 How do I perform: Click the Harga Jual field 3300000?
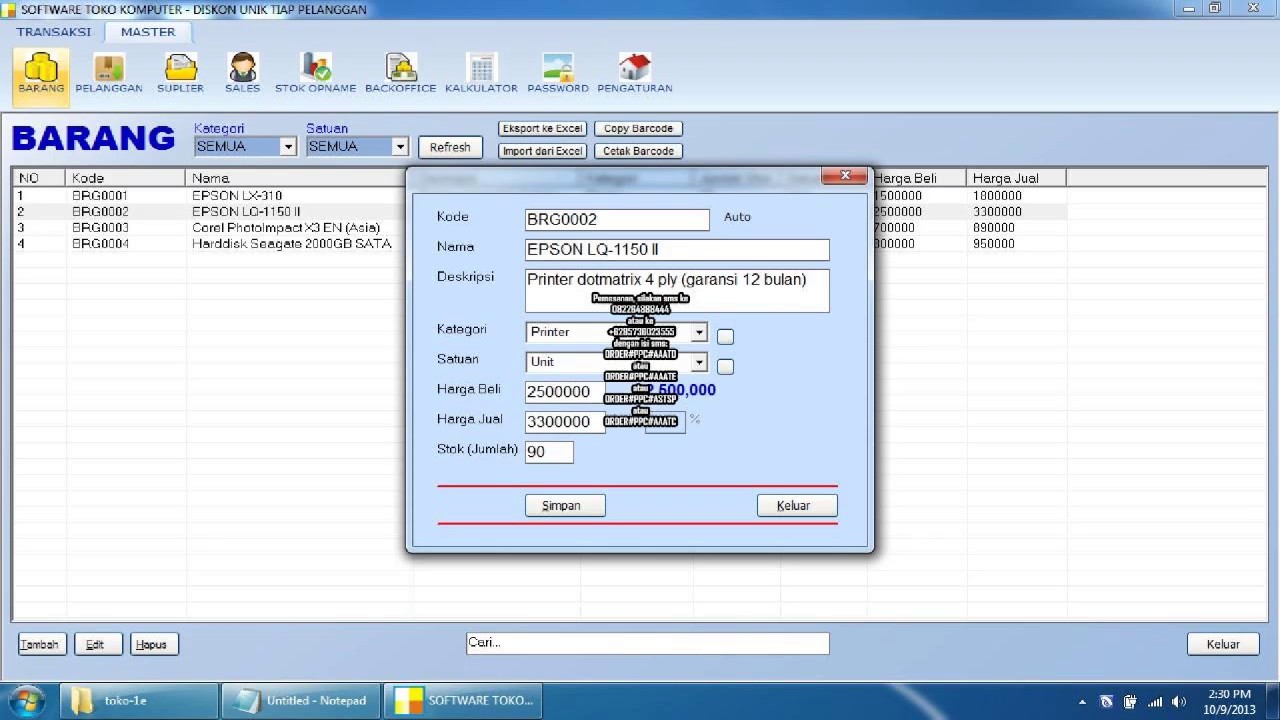coord(565,421)
